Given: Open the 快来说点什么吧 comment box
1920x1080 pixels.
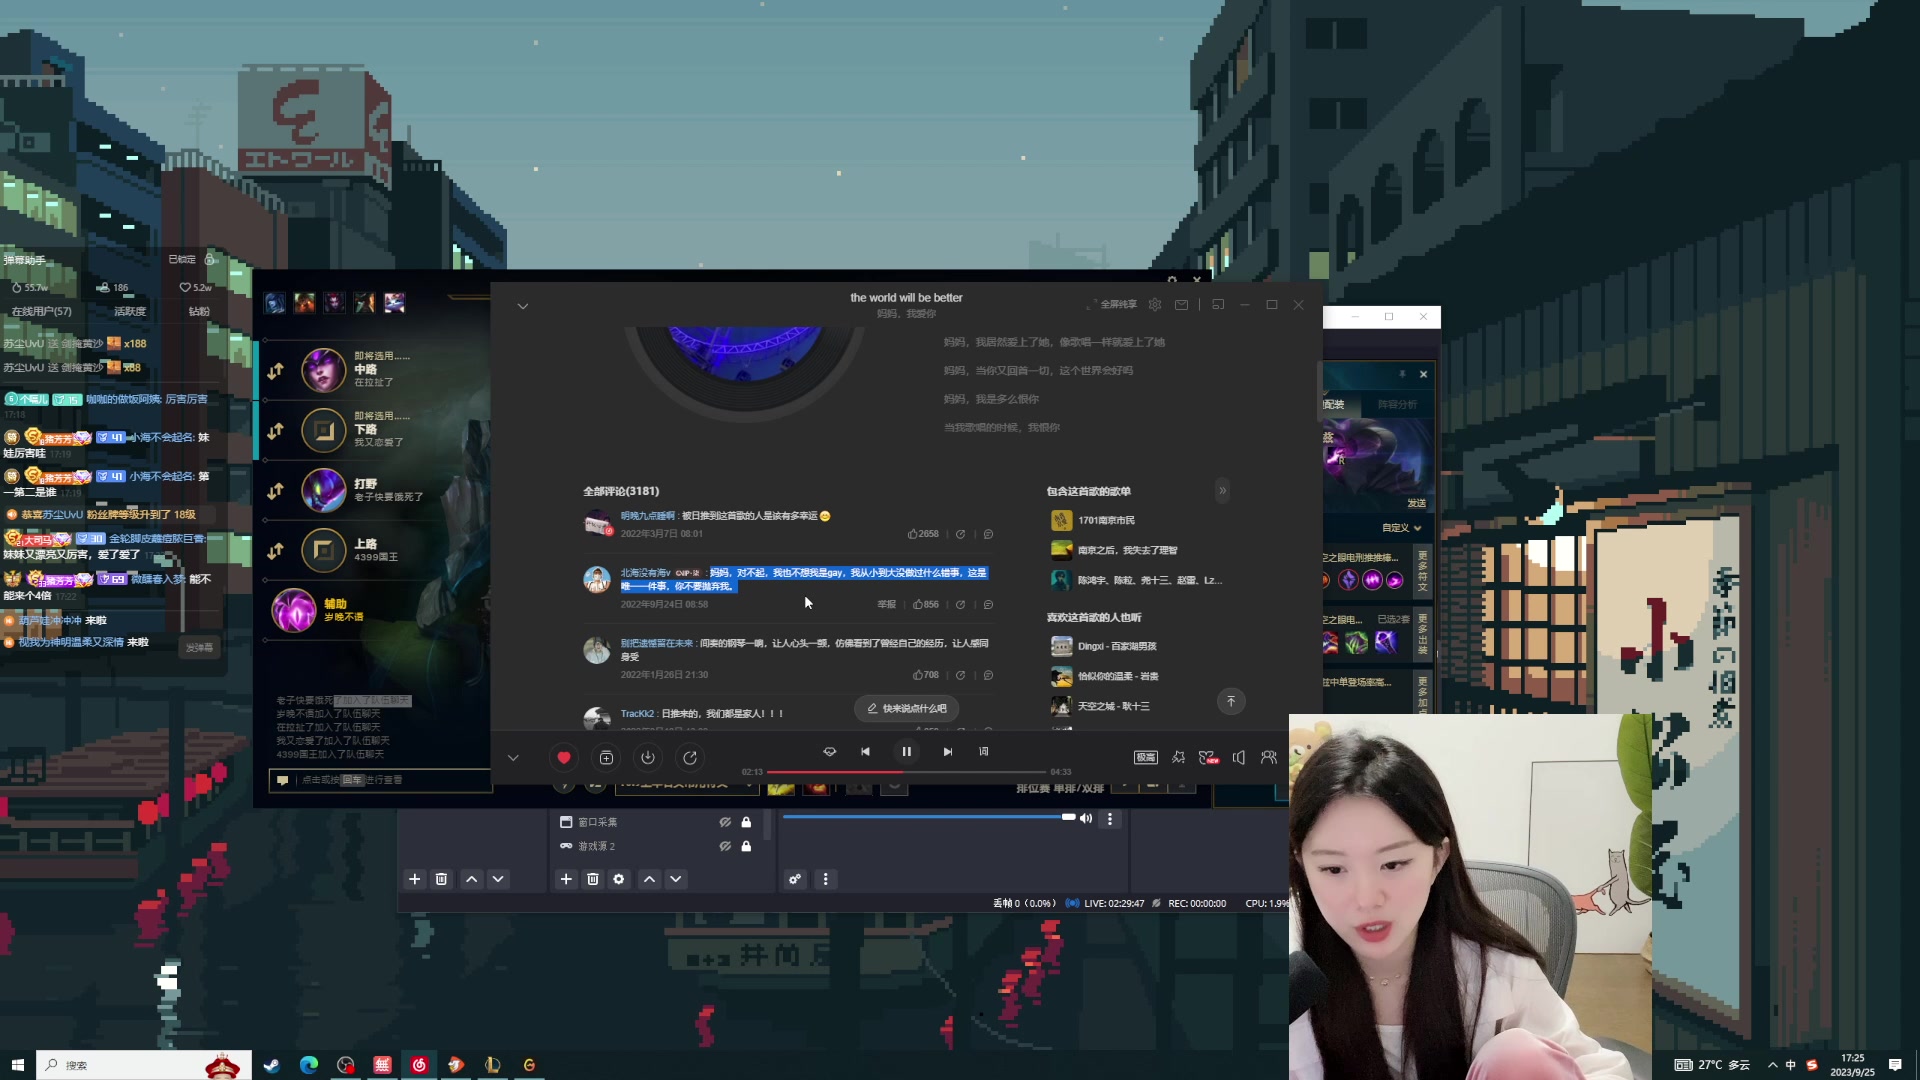Looking at the screenshot, I should tap(907, 708).
